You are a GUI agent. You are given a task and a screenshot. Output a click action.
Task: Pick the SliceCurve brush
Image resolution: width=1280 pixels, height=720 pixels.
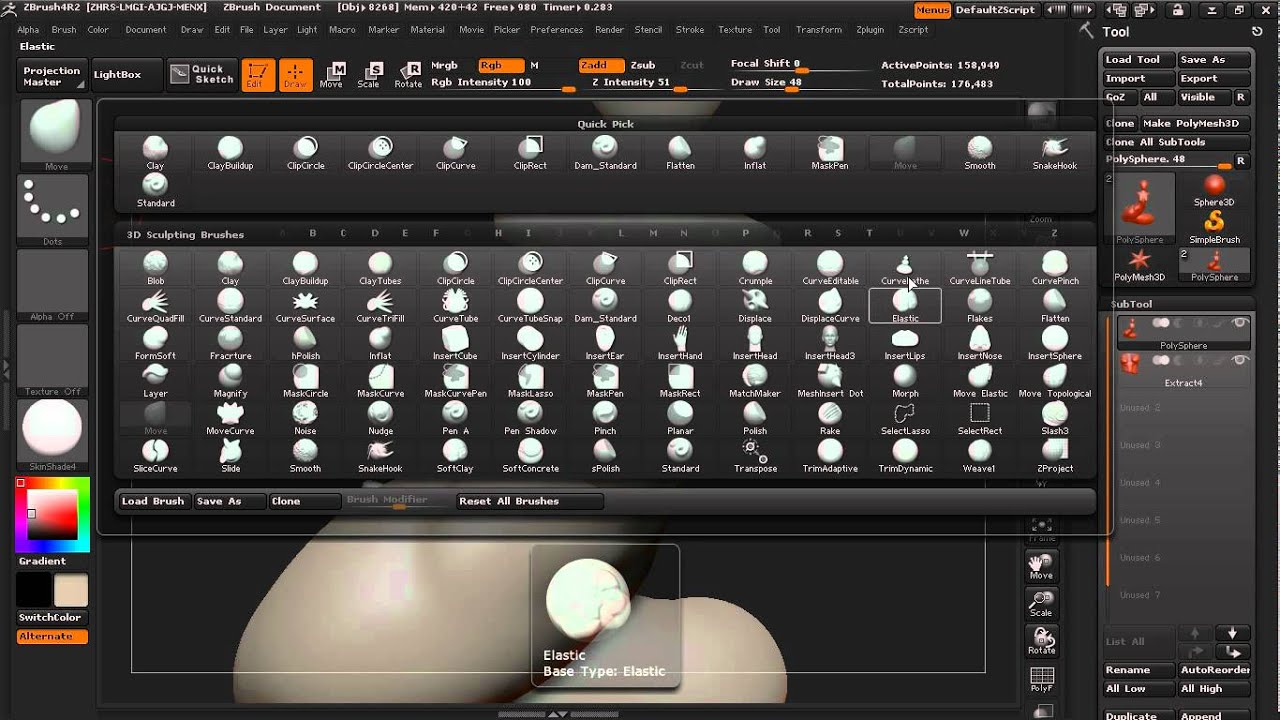tap(155, 455)
